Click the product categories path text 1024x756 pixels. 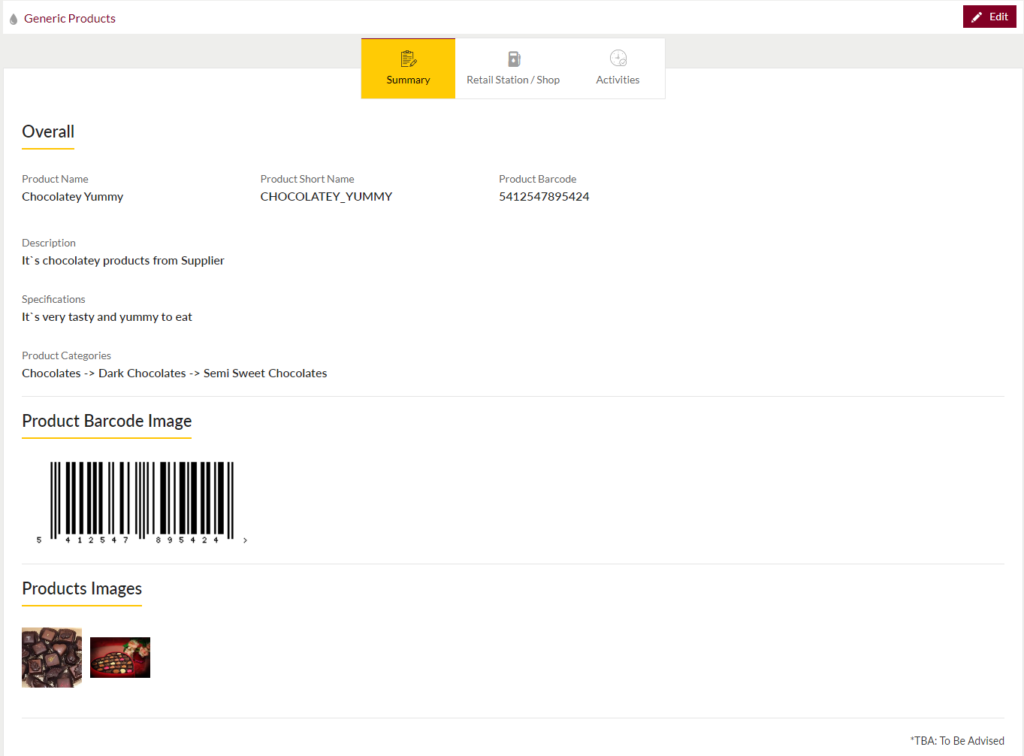tap(174, 373)
